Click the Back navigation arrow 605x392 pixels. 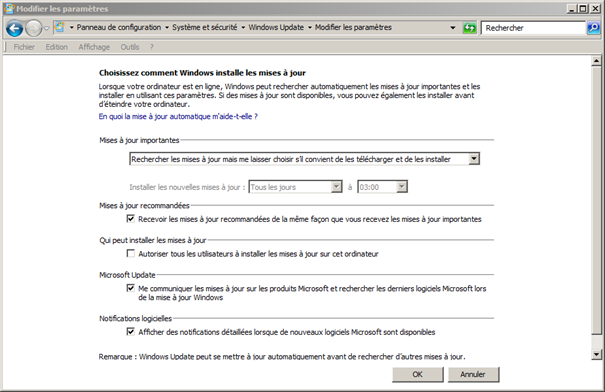tap(15, 28)
